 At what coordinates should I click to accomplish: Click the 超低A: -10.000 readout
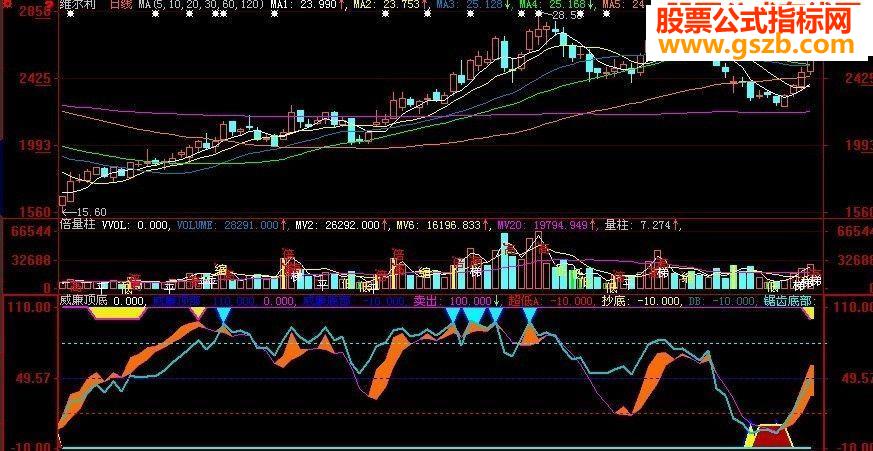[553, 301]
